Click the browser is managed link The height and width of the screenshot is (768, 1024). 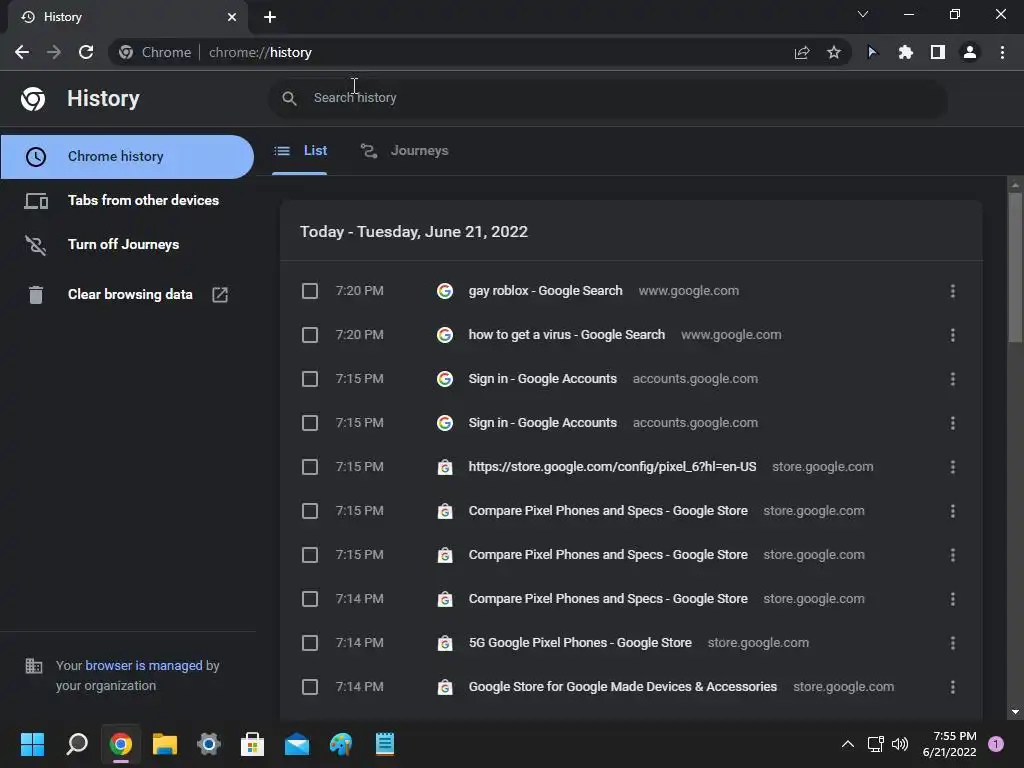pyautogui.click(x=144, y=665)
